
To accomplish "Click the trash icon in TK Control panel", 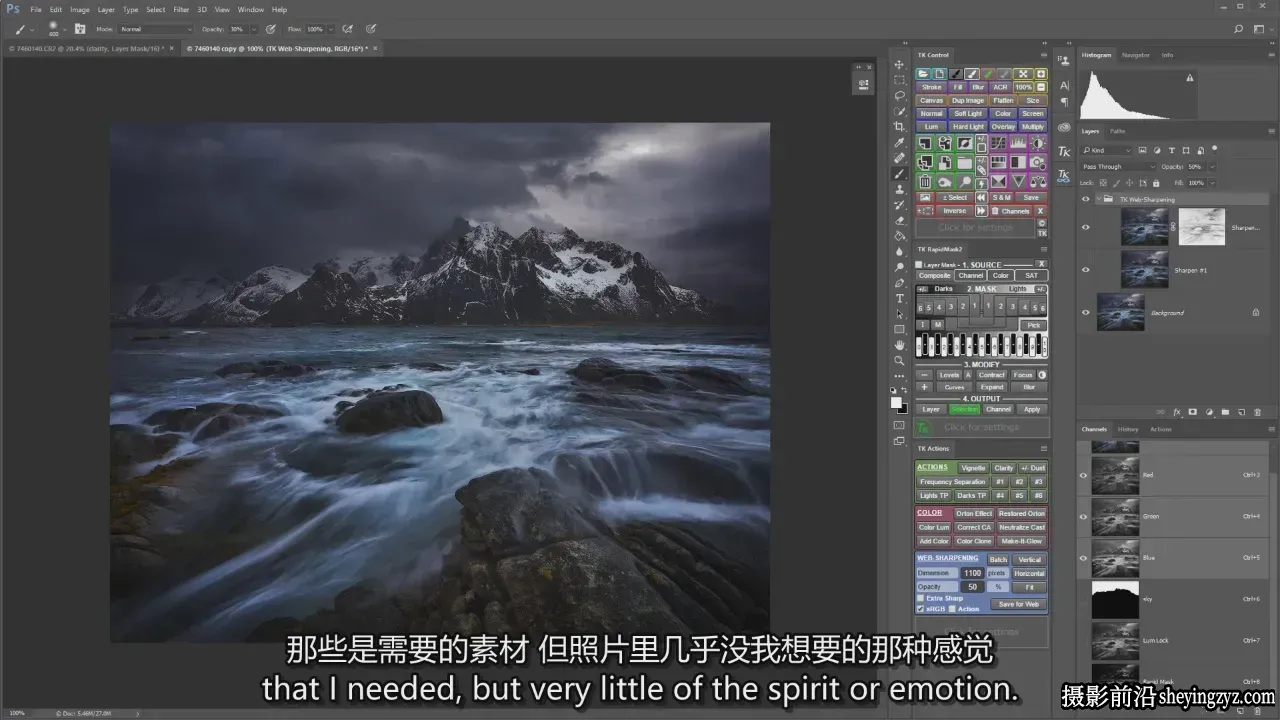I will click(x=925, y=182).
